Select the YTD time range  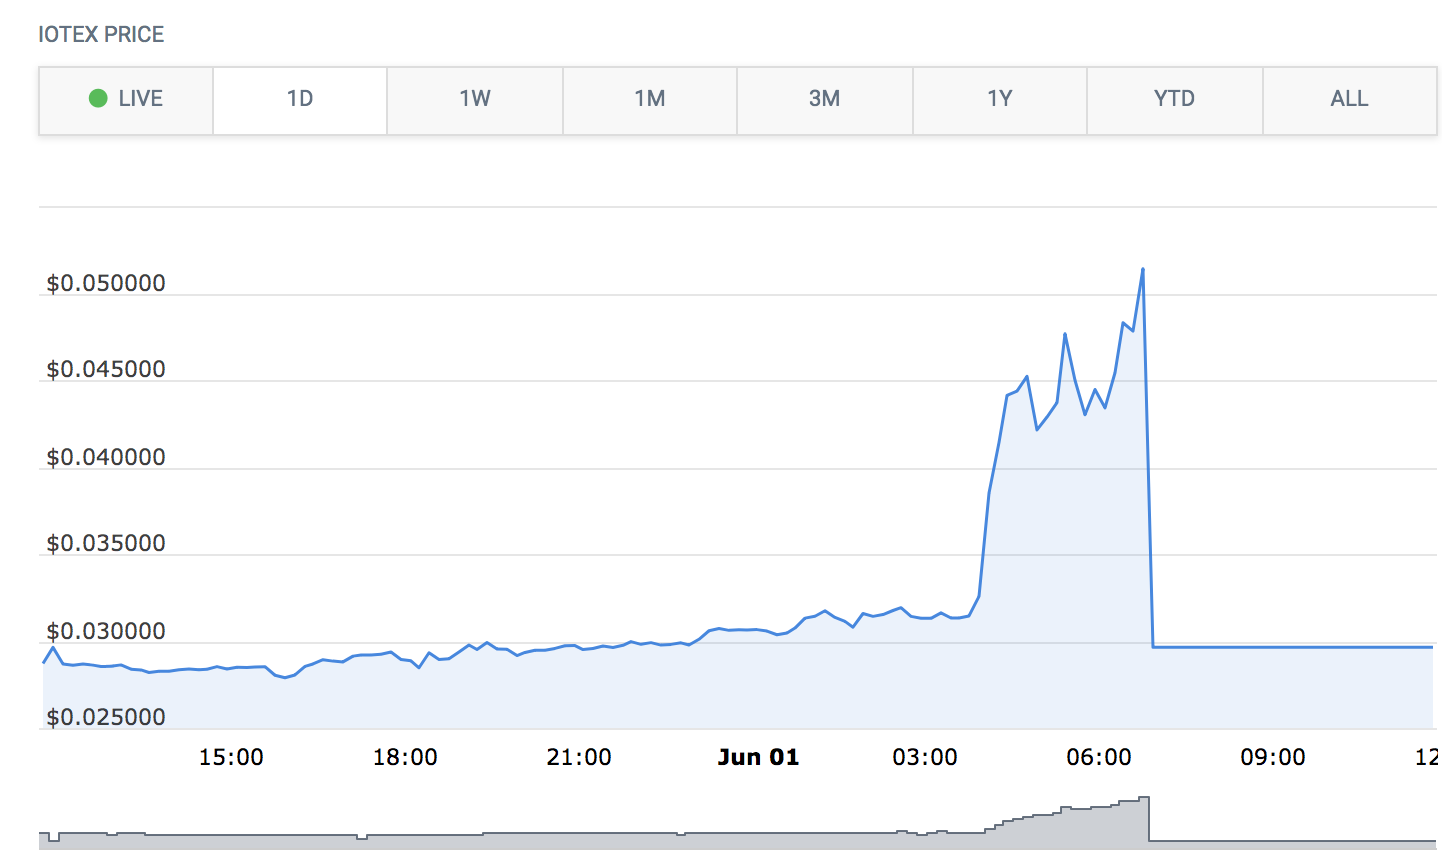[x=1175, y=100]
